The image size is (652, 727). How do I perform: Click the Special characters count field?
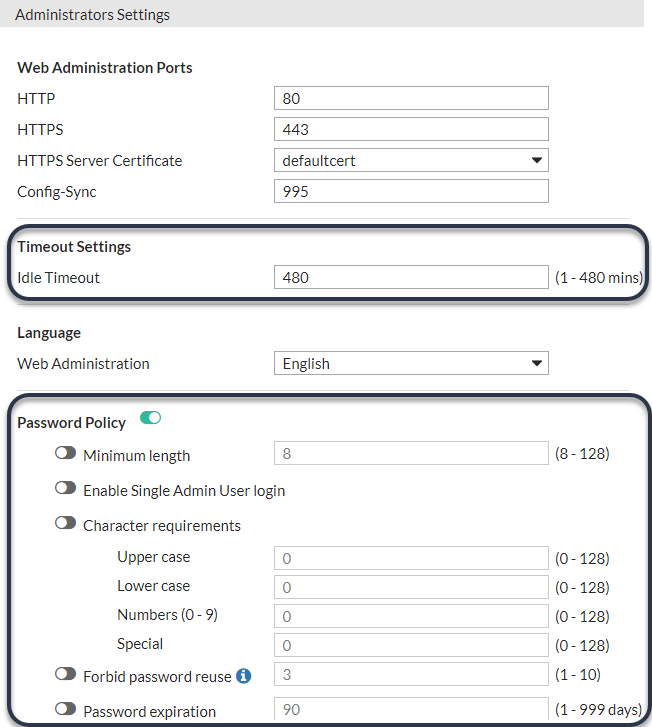[411, 645]
